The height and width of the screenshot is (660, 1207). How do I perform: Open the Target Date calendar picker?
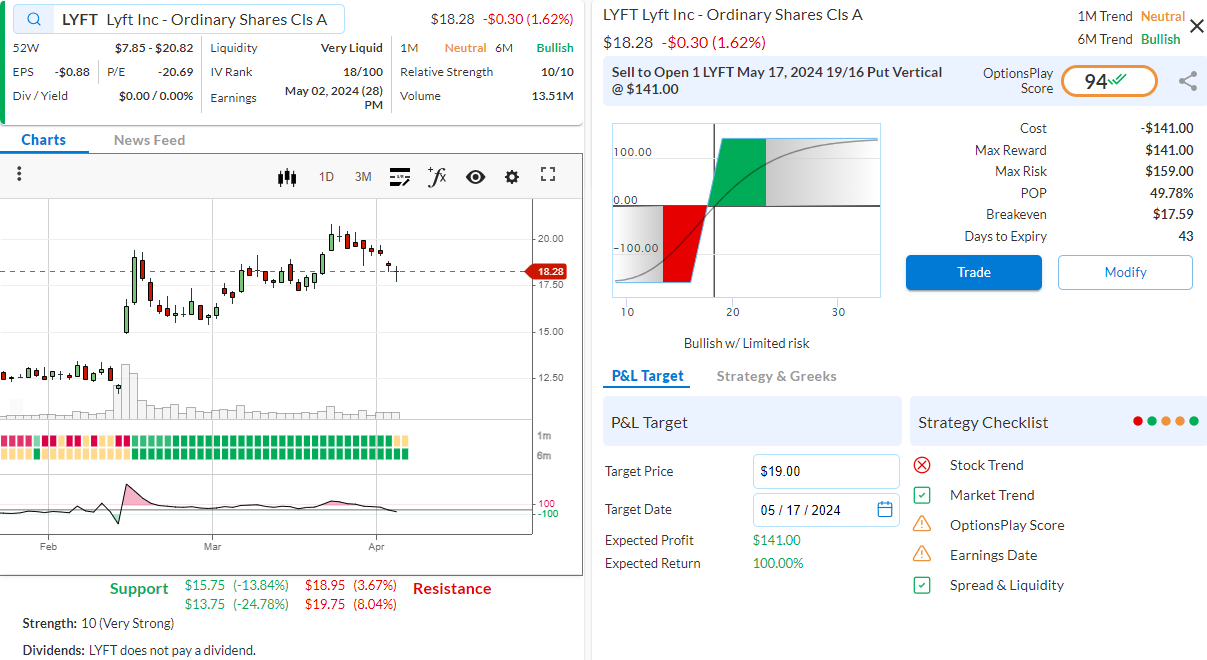click(884, 510)
